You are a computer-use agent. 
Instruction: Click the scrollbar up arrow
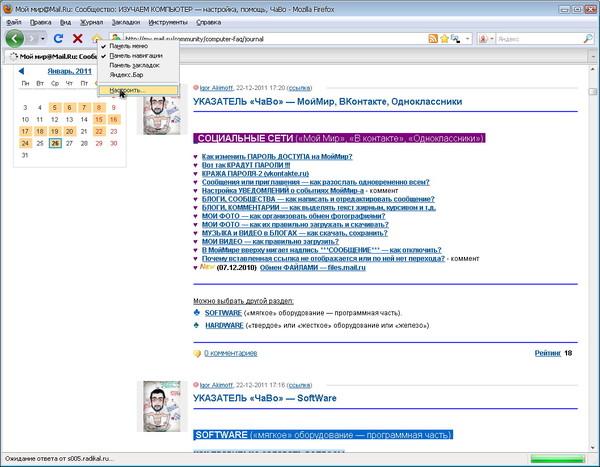[x=593, y=69]
